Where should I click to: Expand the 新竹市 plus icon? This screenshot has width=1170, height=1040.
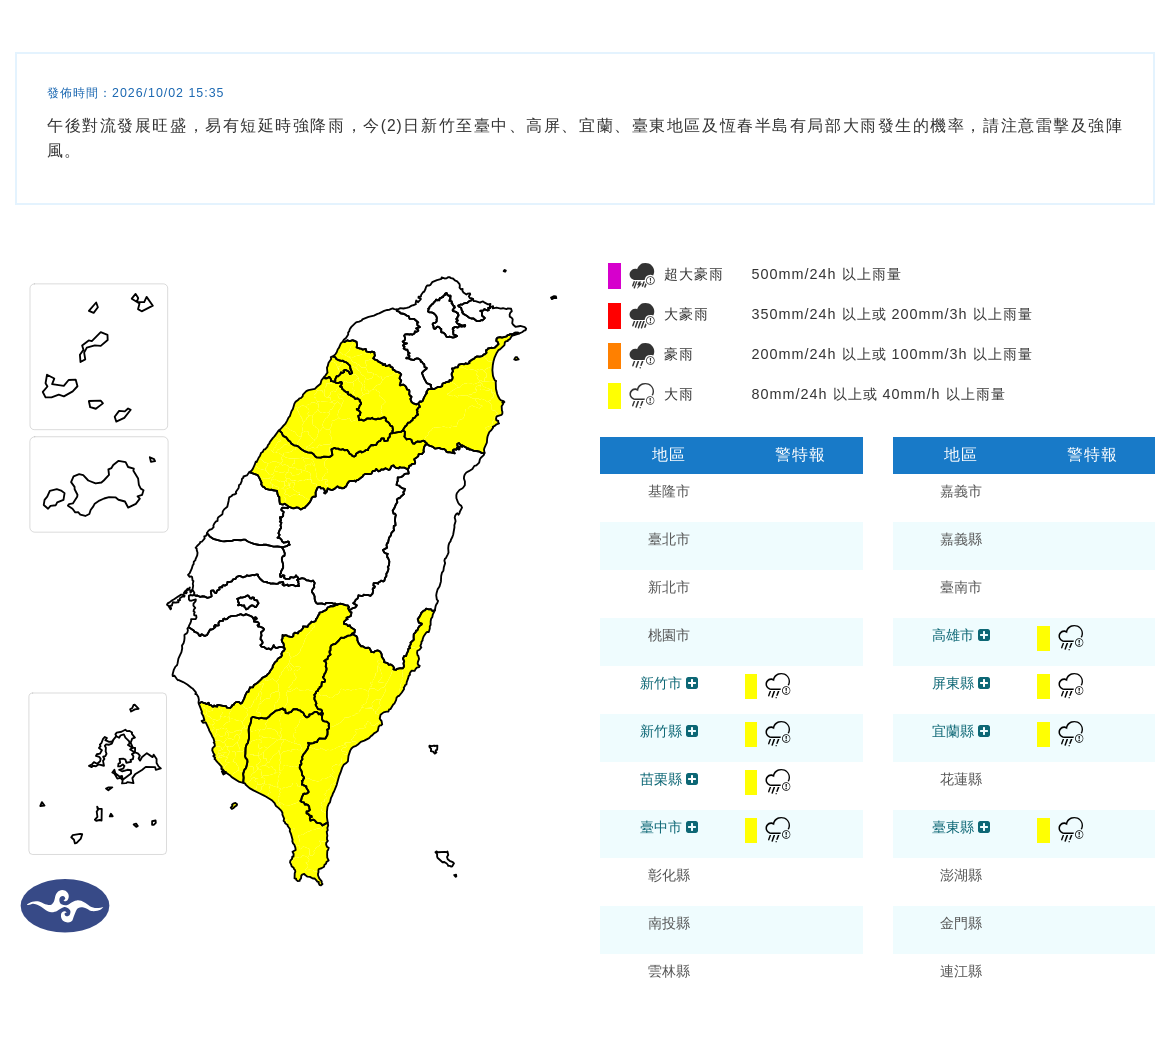pos(692,683)
